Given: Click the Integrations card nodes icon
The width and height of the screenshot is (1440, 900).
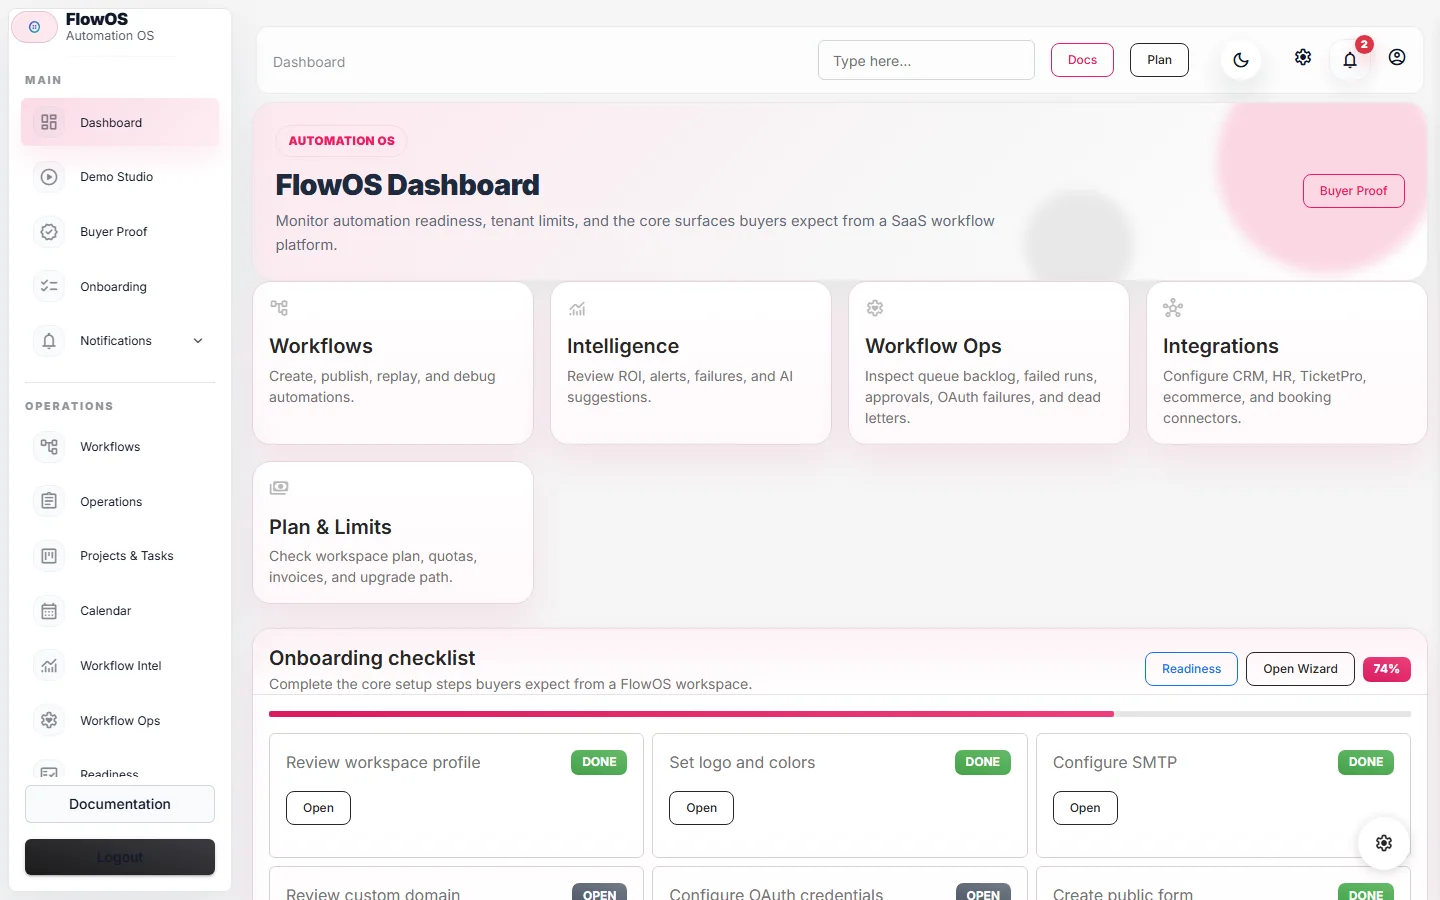Looking at the screenshot, I should pyautogui.click(x=1173, y=308).
